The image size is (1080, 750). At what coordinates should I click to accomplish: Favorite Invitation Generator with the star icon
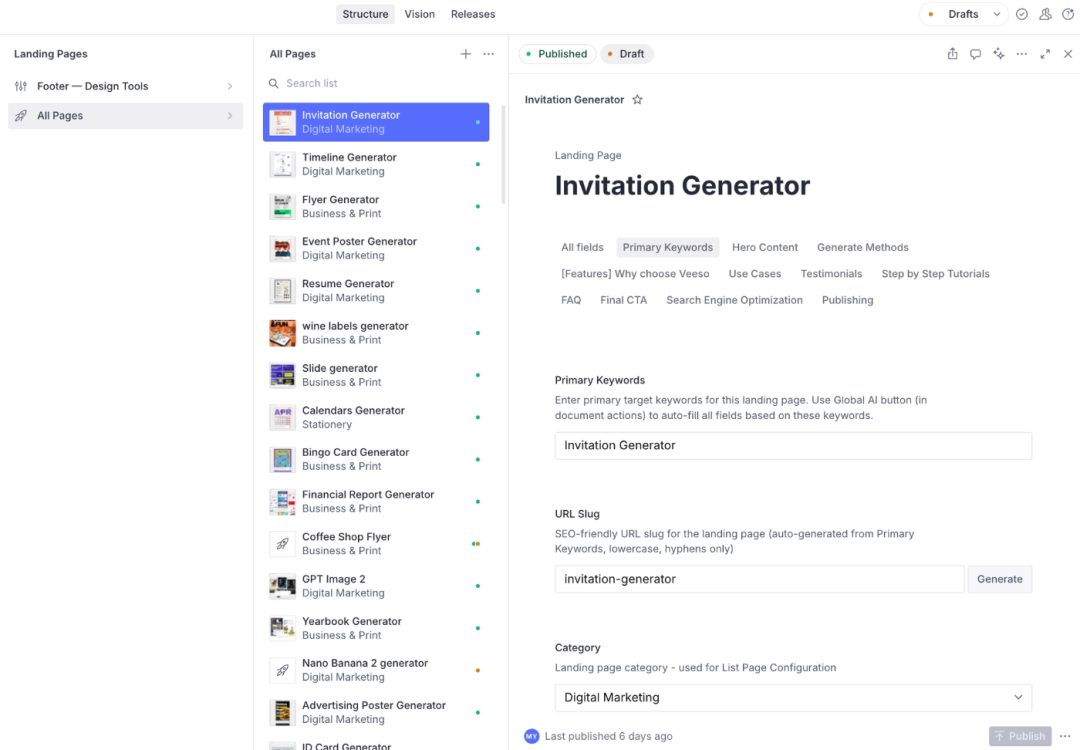637,100
